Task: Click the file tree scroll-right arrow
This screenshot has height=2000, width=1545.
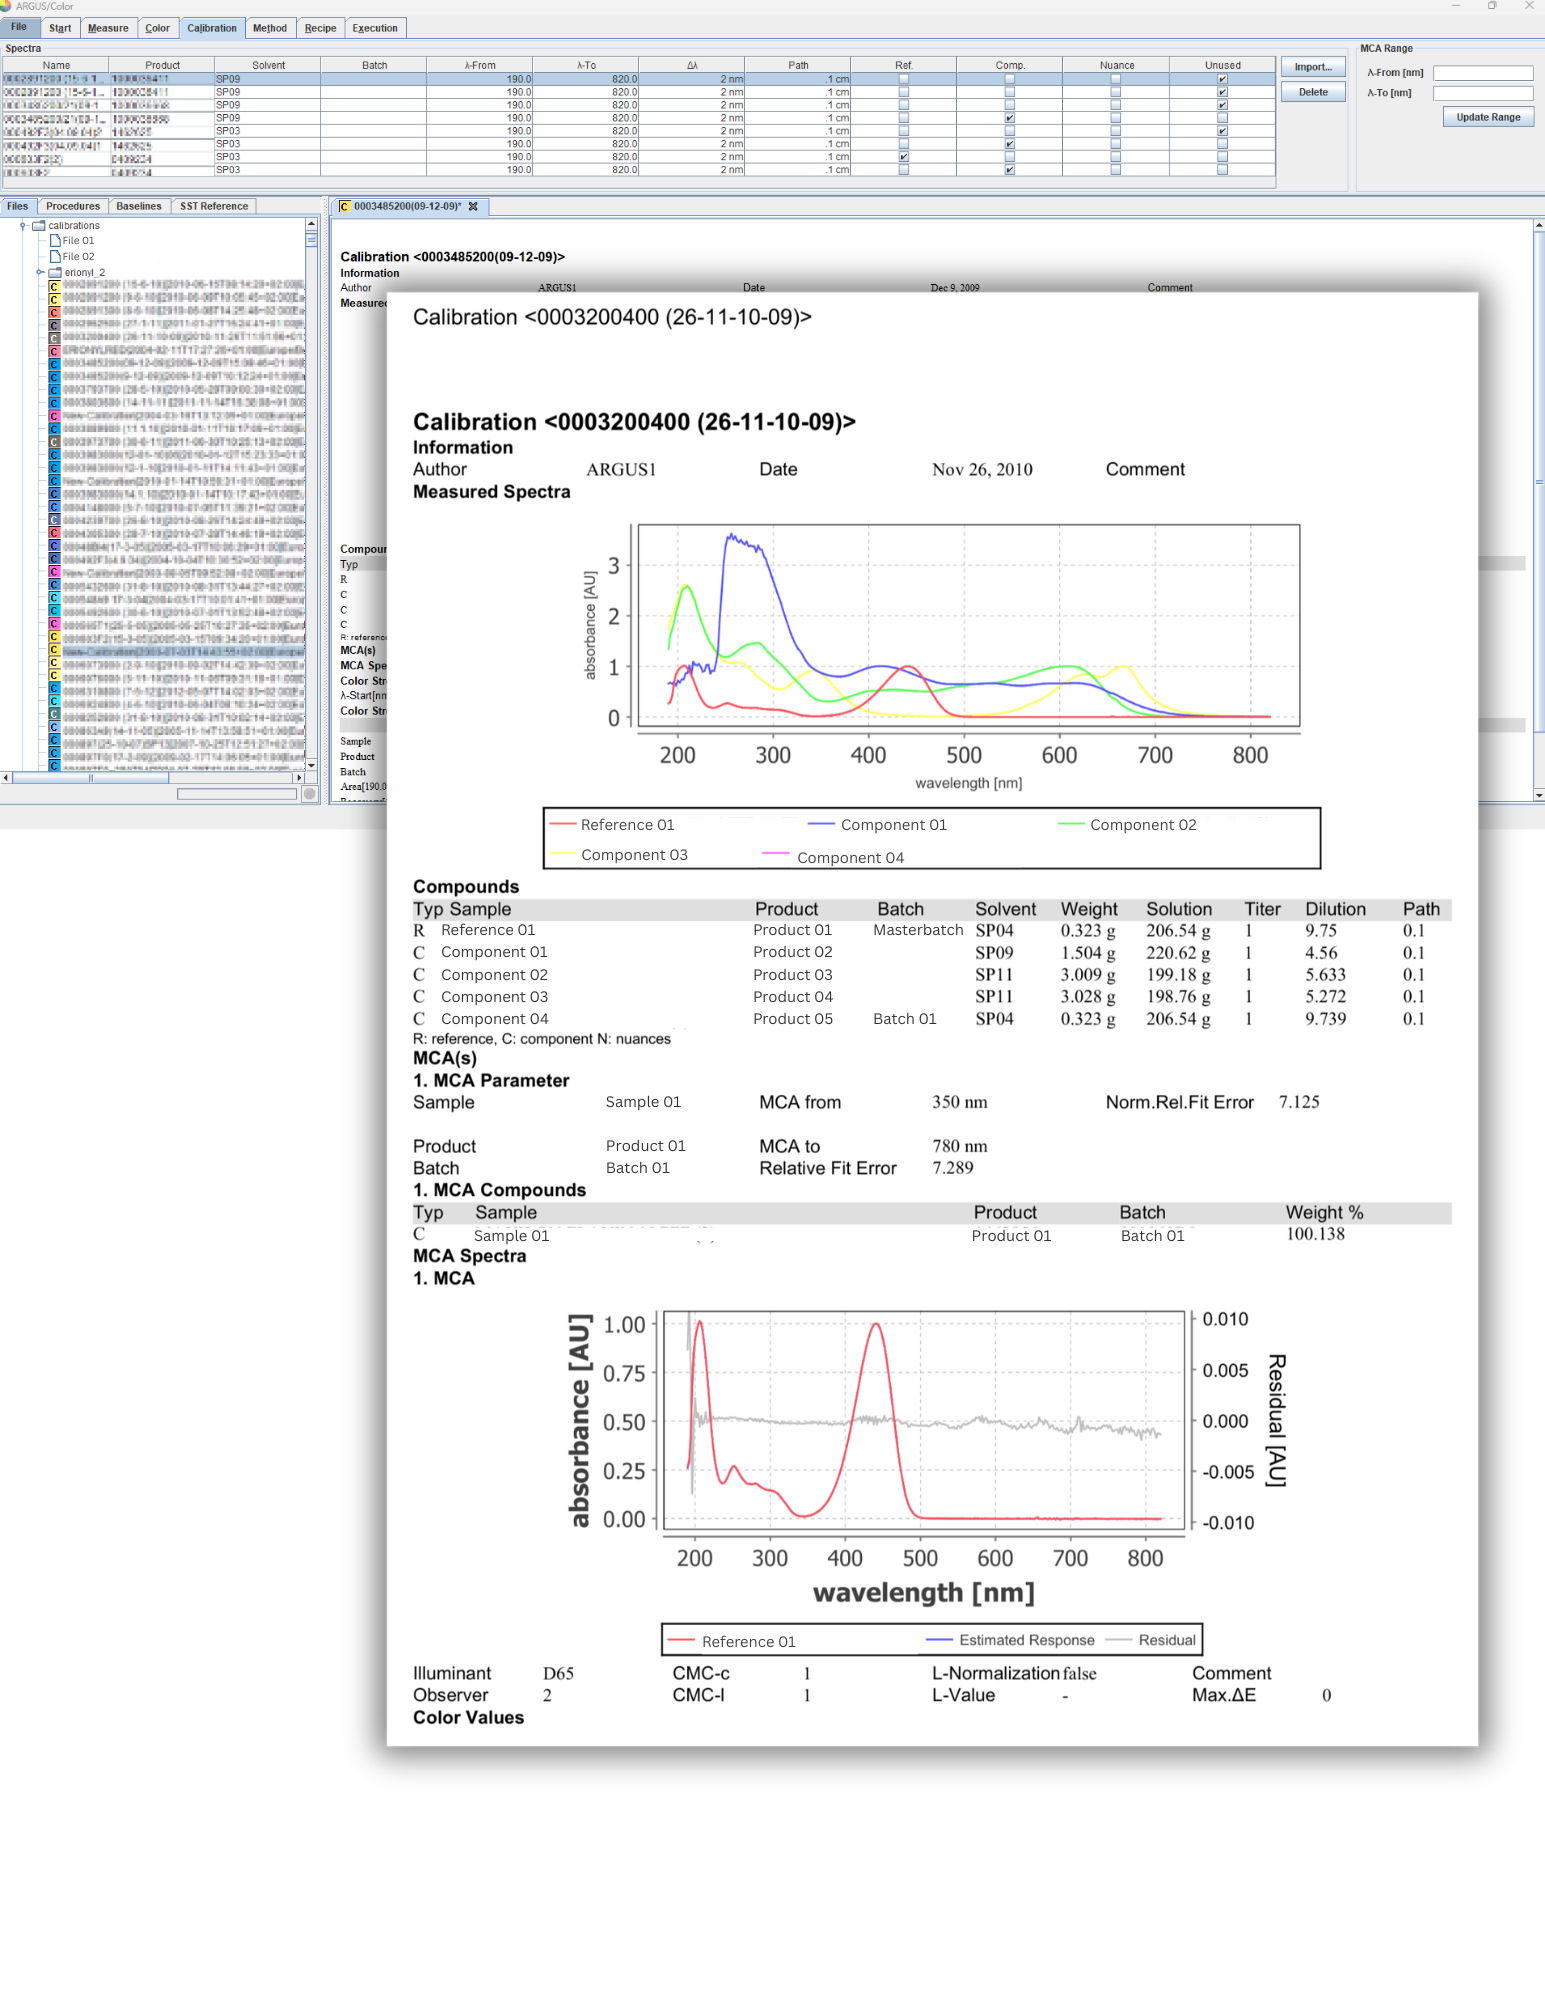Action: point(298,777)
